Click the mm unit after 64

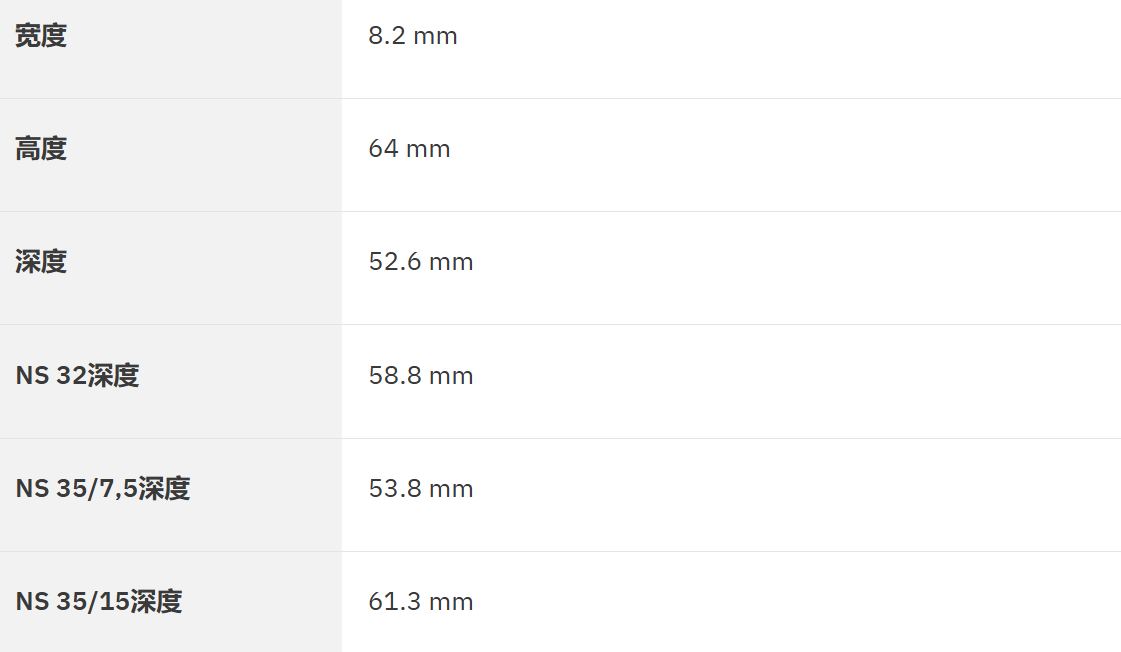[x=431, y=150]
